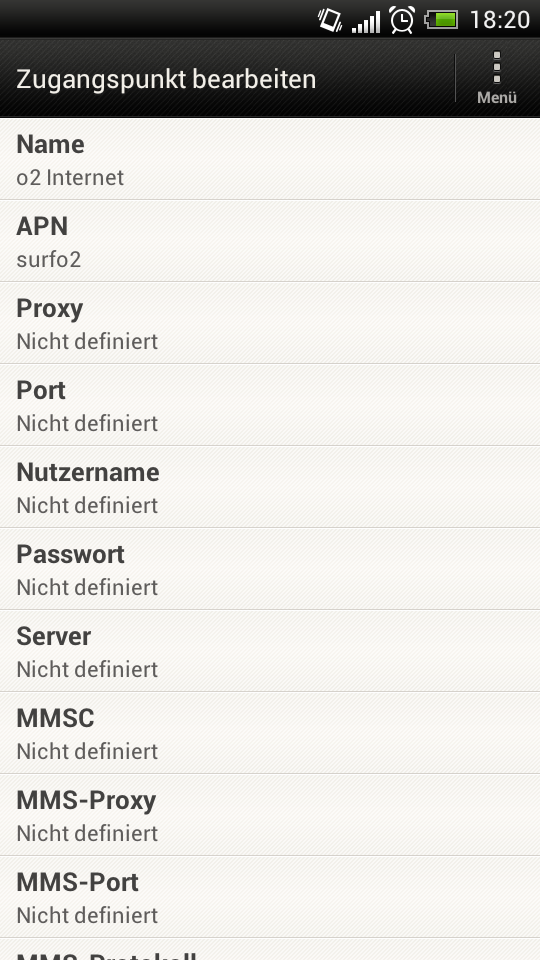Tap the Zugangspunkt bearbeiten title
The image size is (540, 960).
(166, 80)
